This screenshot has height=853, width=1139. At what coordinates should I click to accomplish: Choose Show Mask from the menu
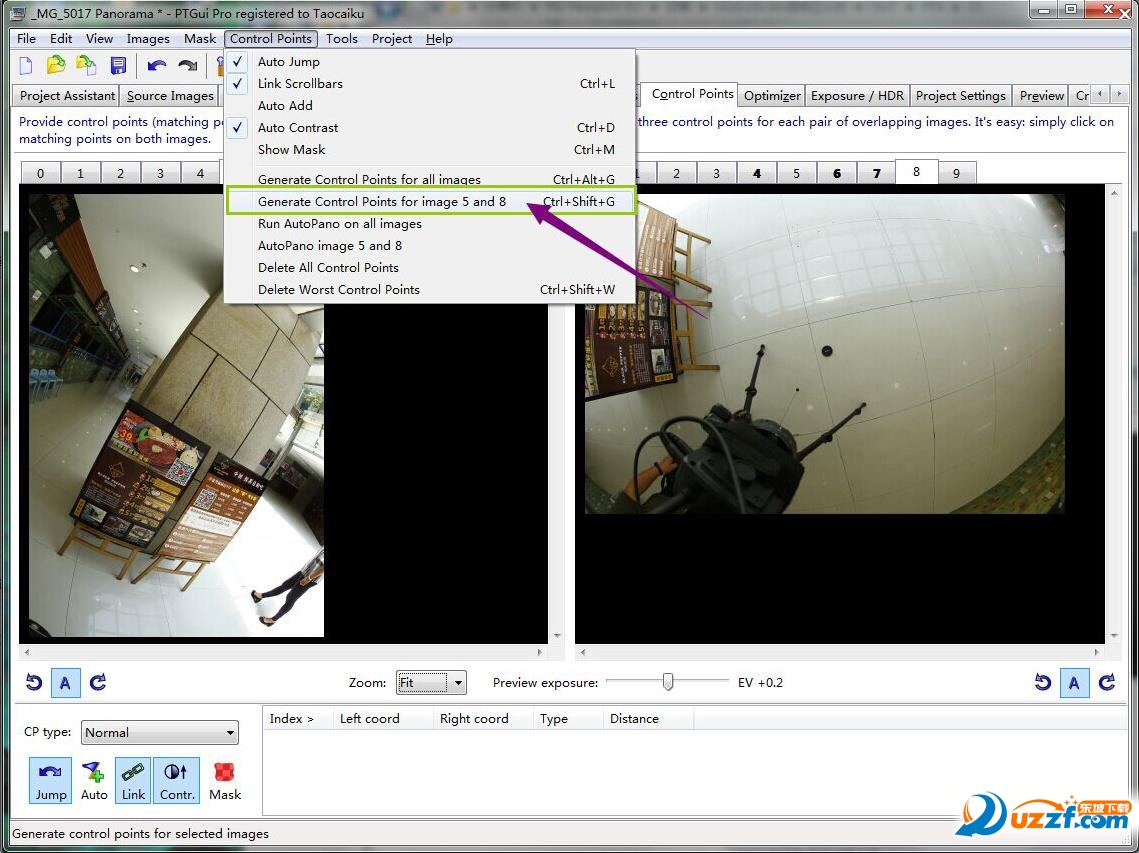pyautogui.click(x=431, y=150)
